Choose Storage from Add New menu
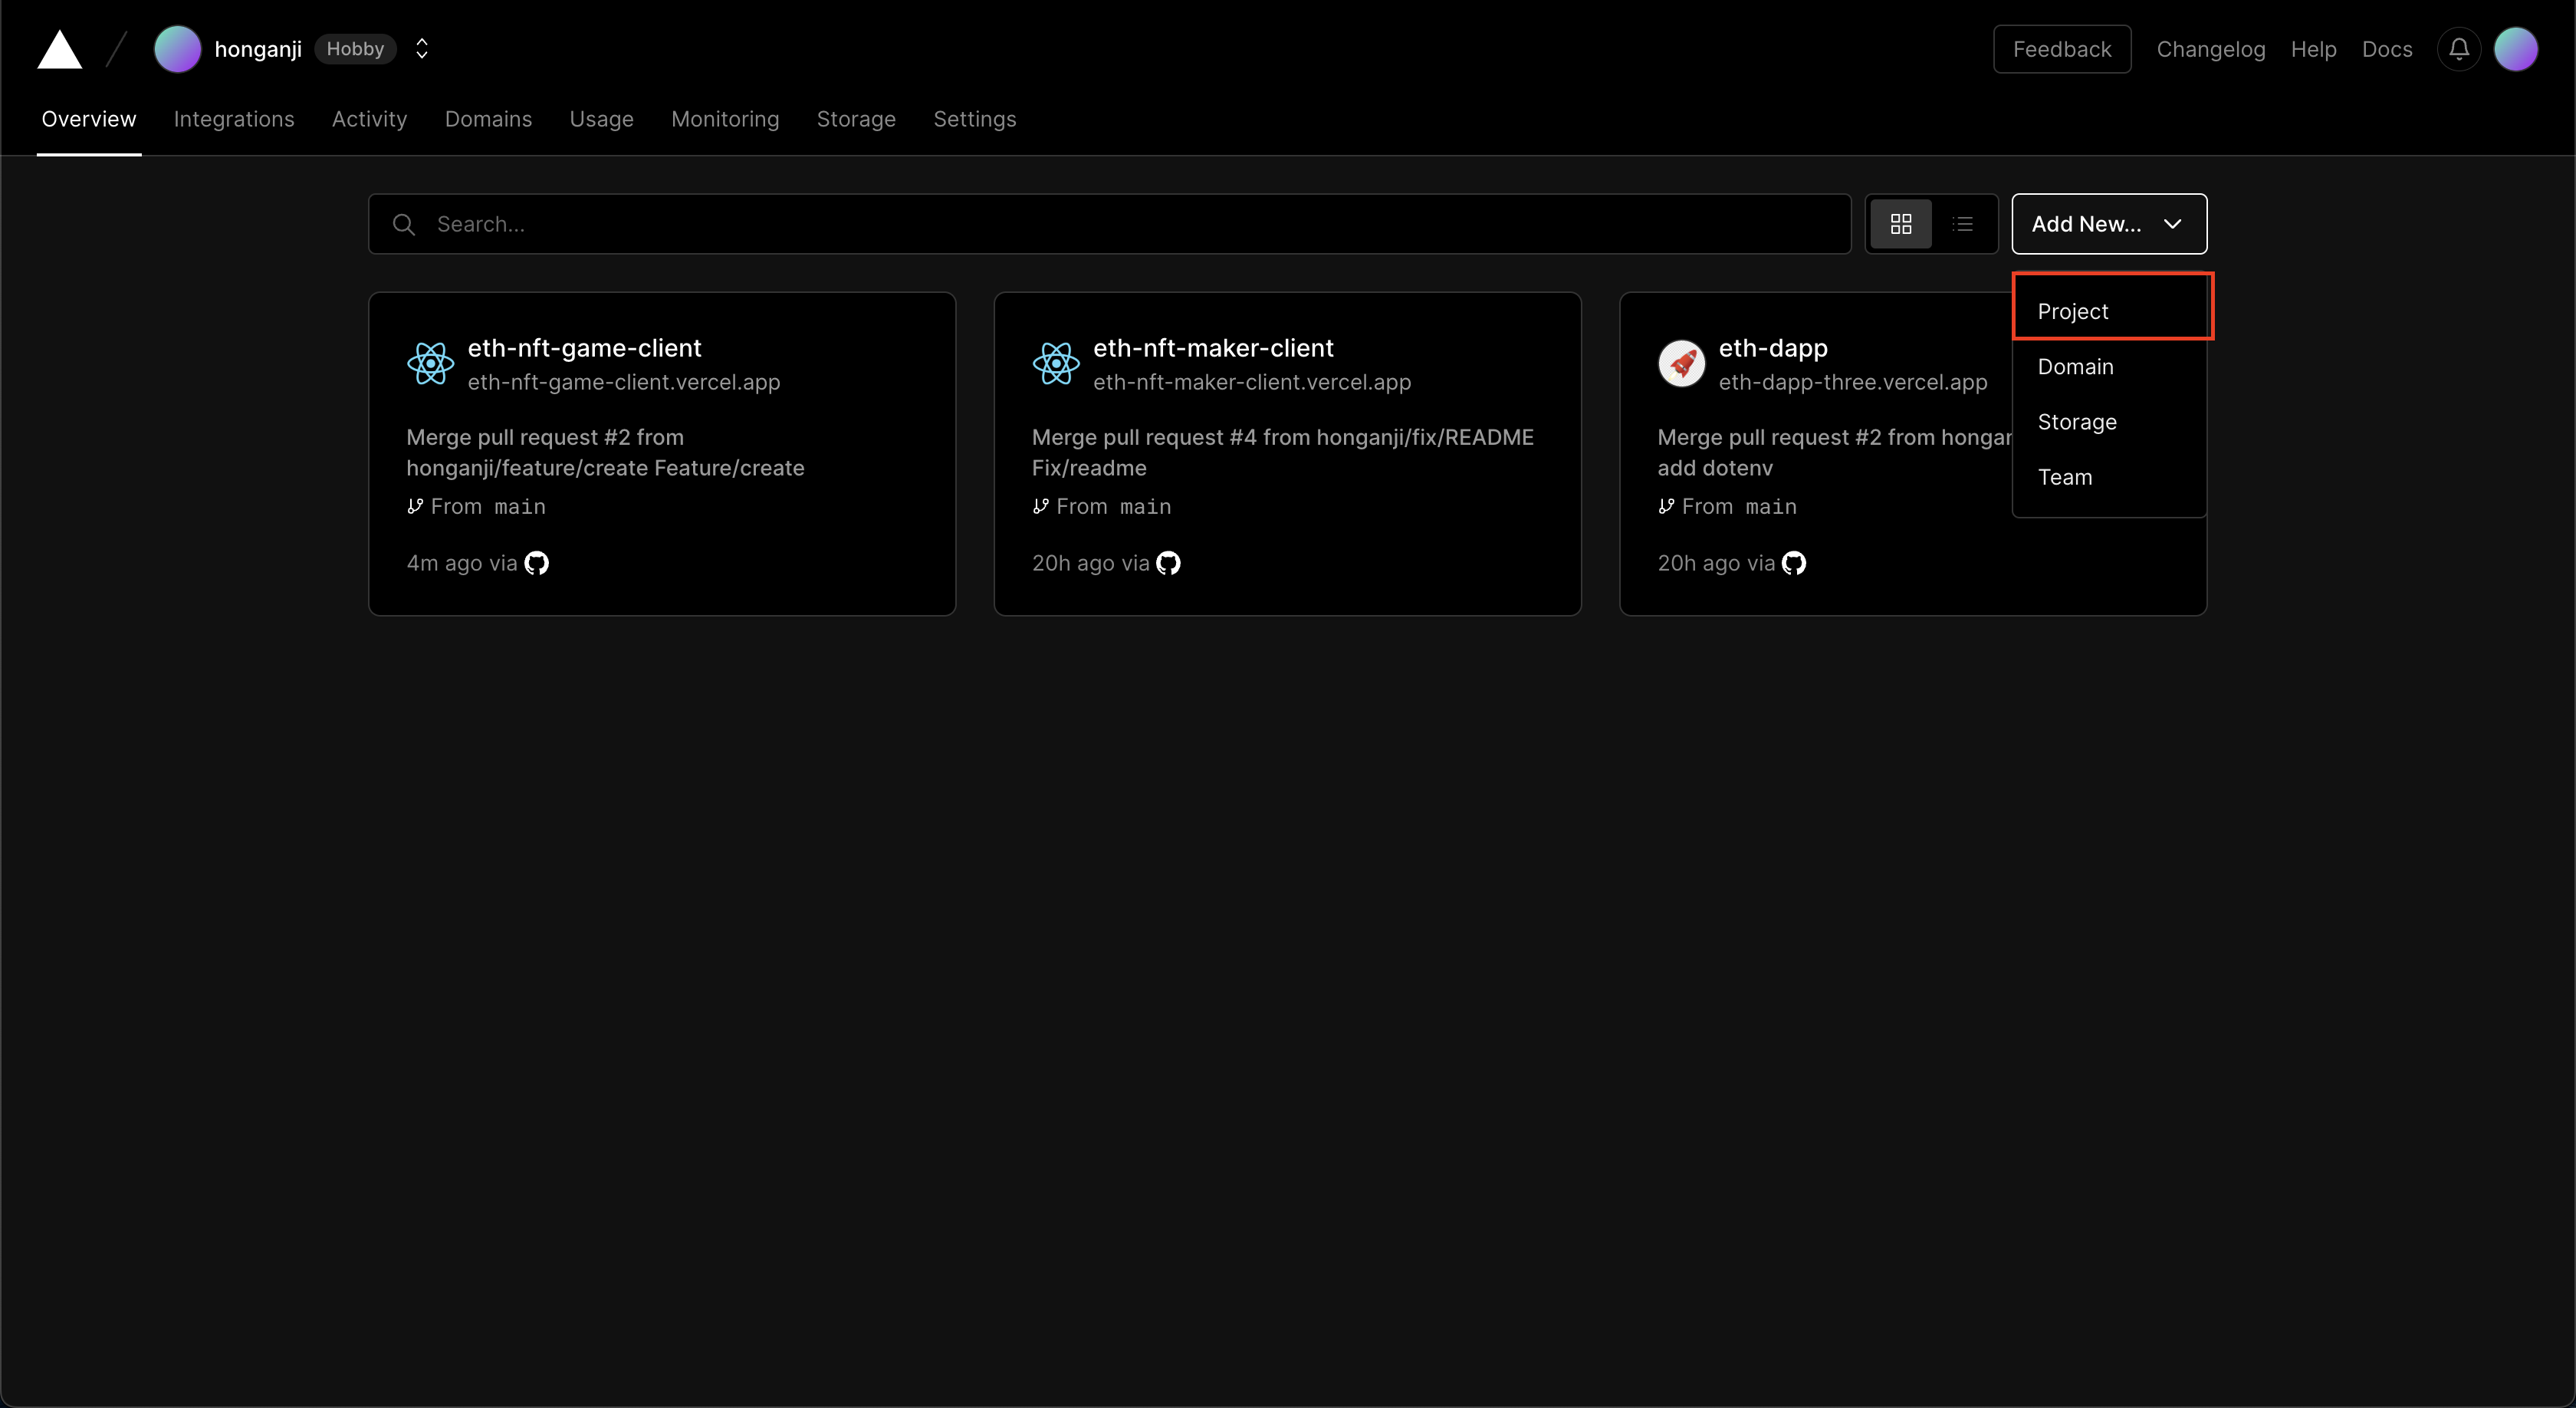 pyautogui.click(x=2110, y=422)
